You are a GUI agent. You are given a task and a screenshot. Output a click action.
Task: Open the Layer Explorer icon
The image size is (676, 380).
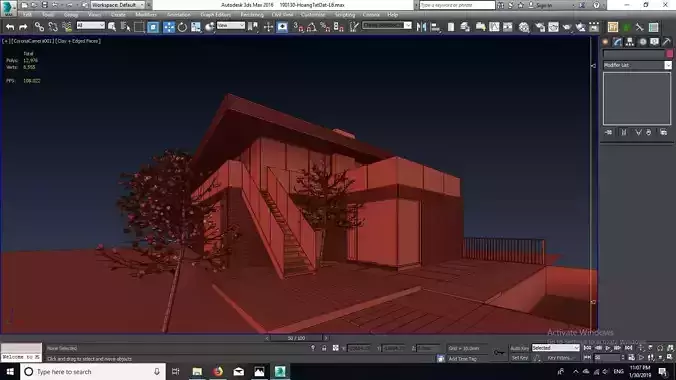(x=465, y=27)
